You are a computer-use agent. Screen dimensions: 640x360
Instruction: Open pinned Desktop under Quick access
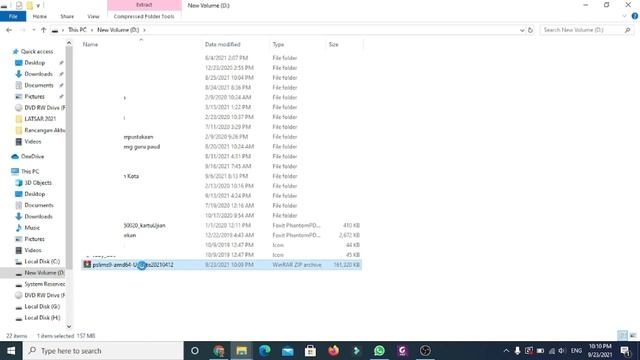click(35, 62)
